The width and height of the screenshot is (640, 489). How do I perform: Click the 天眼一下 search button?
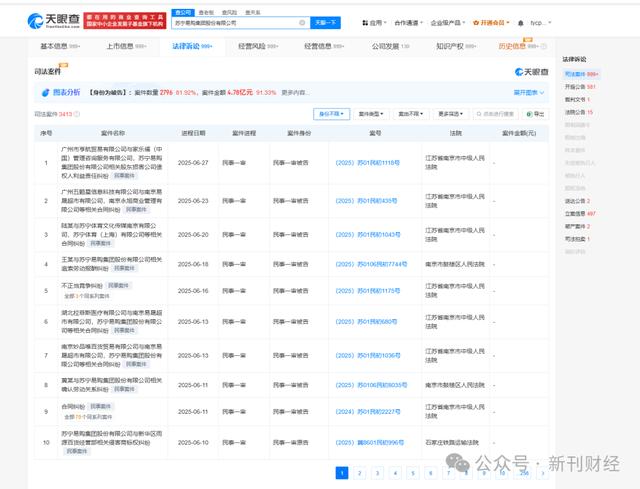coord(325,23)
